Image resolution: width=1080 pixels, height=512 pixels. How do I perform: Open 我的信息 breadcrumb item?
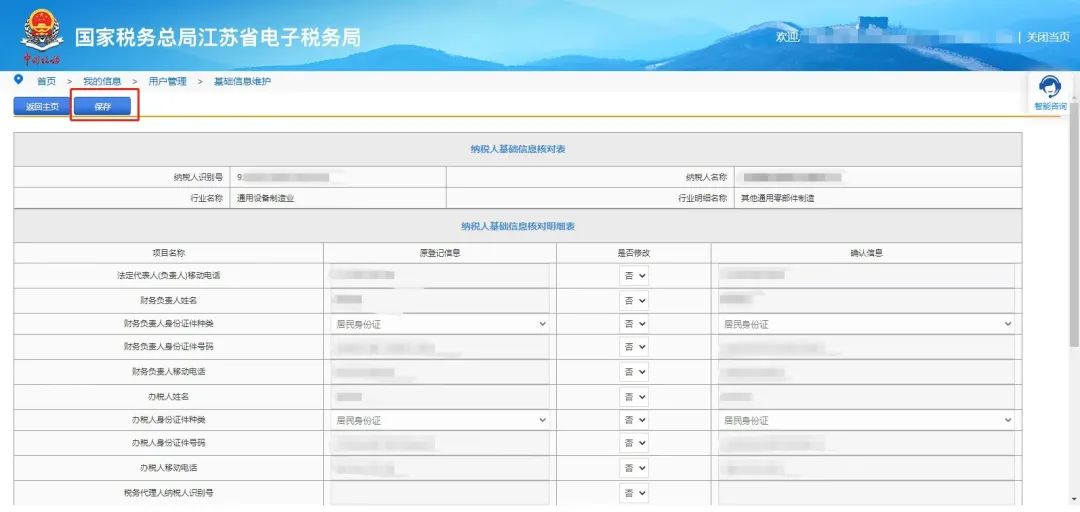tap(102, 81)
